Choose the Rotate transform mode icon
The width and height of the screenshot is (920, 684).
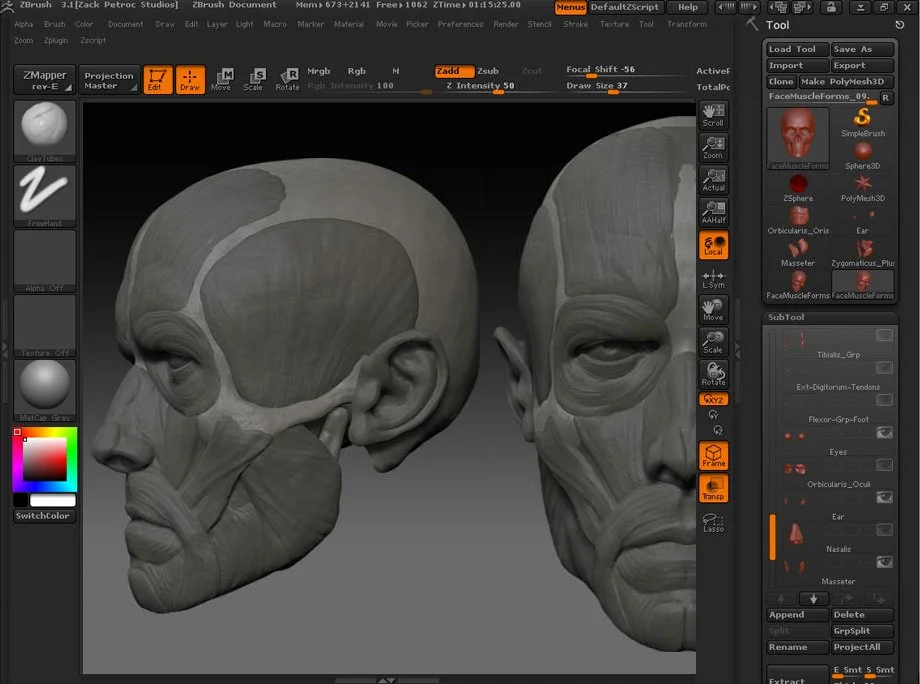[x=287, y=79]
